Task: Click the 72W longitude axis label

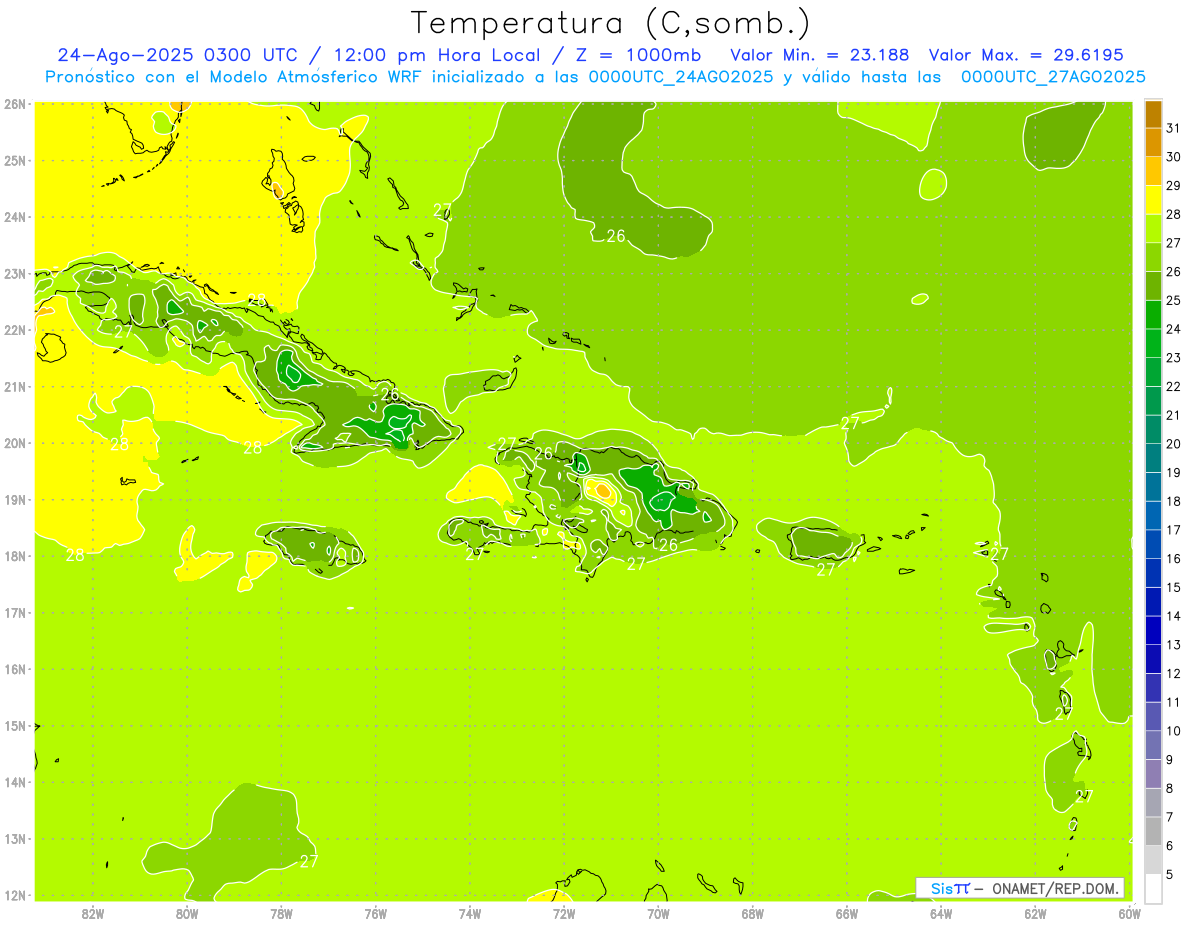Action: click(564, 913)
